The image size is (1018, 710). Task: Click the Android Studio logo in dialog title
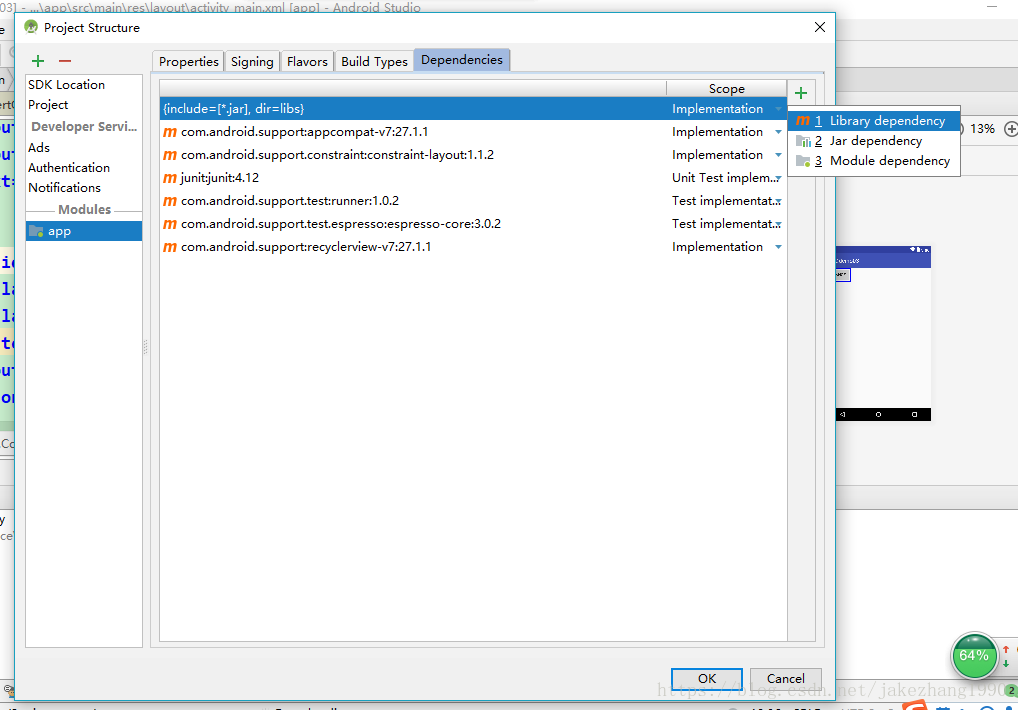[31, 27]
